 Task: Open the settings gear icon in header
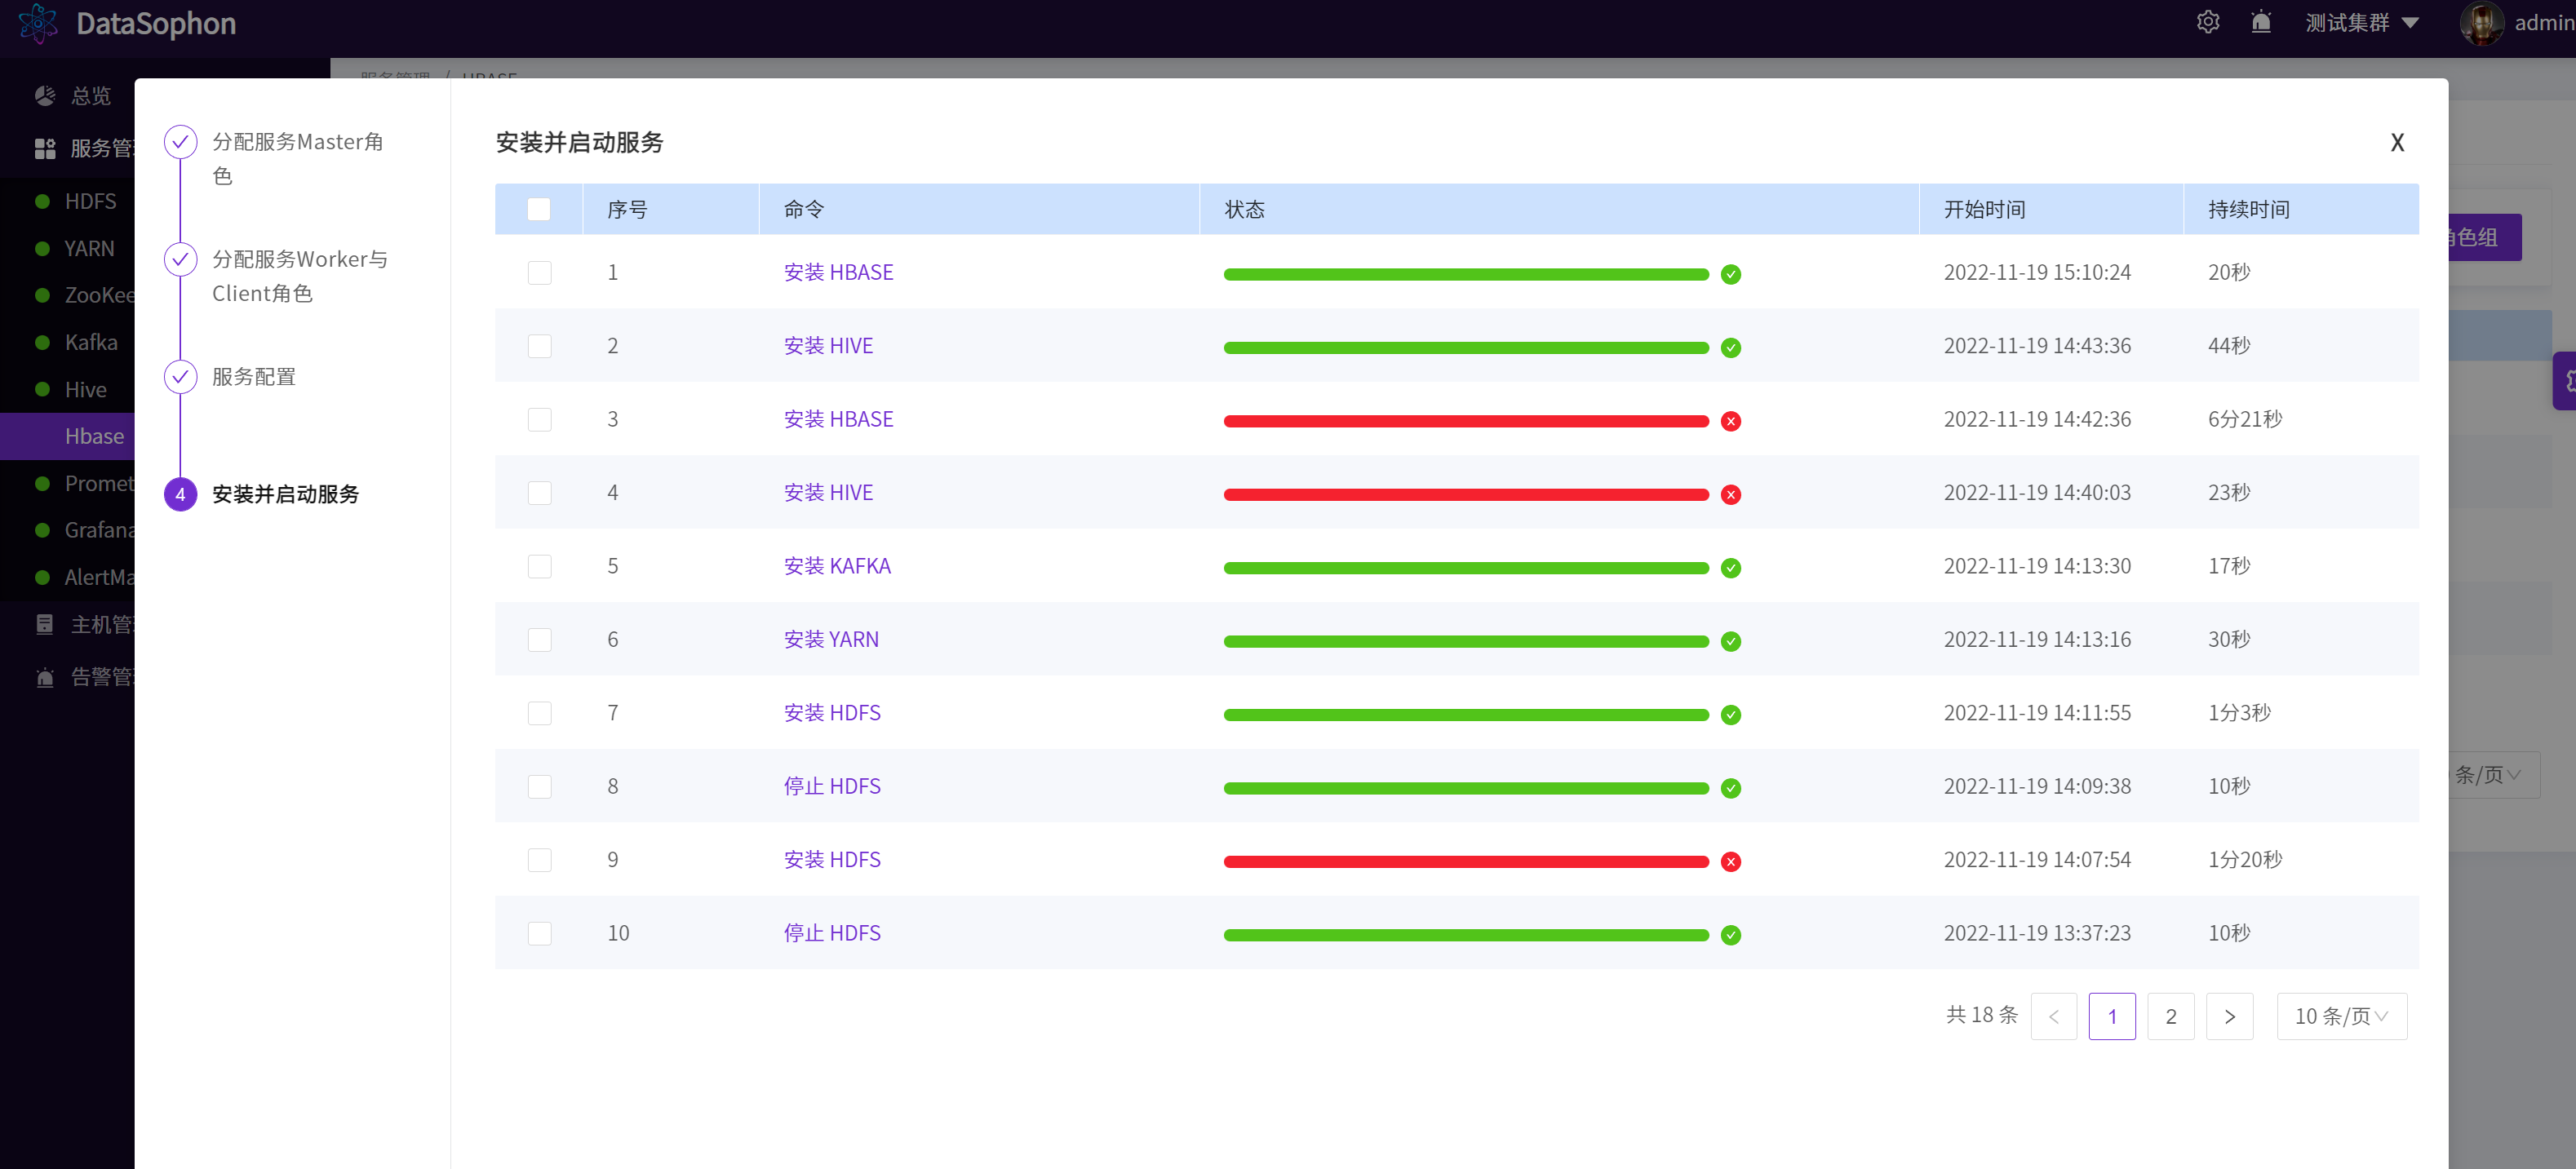click(2207, 22)
